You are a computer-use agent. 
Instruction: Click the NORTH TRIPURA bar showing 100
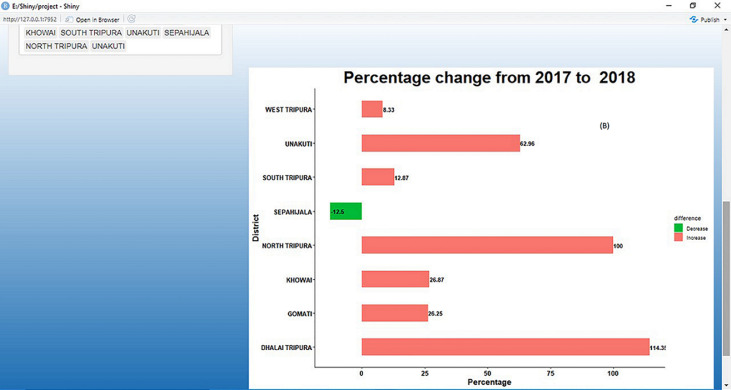click(487, 245)
